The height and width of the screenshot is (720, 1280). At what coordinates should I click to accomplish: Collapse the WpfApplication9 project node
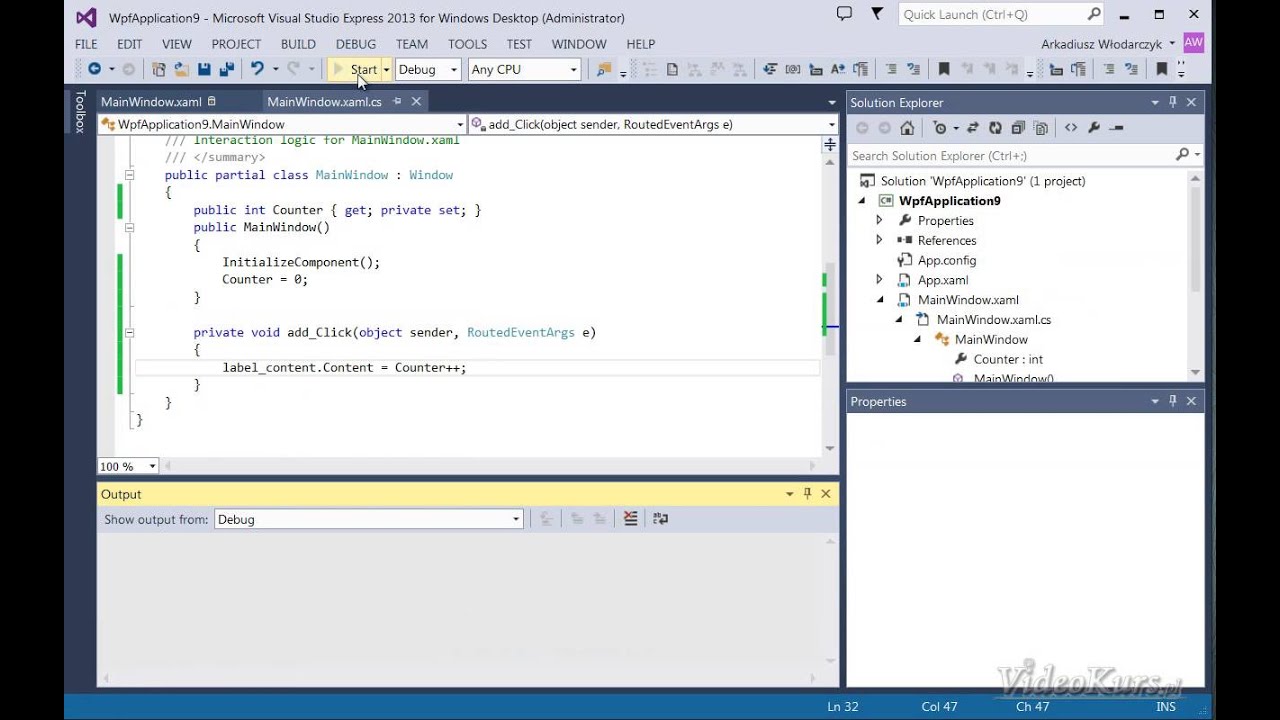pyautogui.click(x=862, y=200)
